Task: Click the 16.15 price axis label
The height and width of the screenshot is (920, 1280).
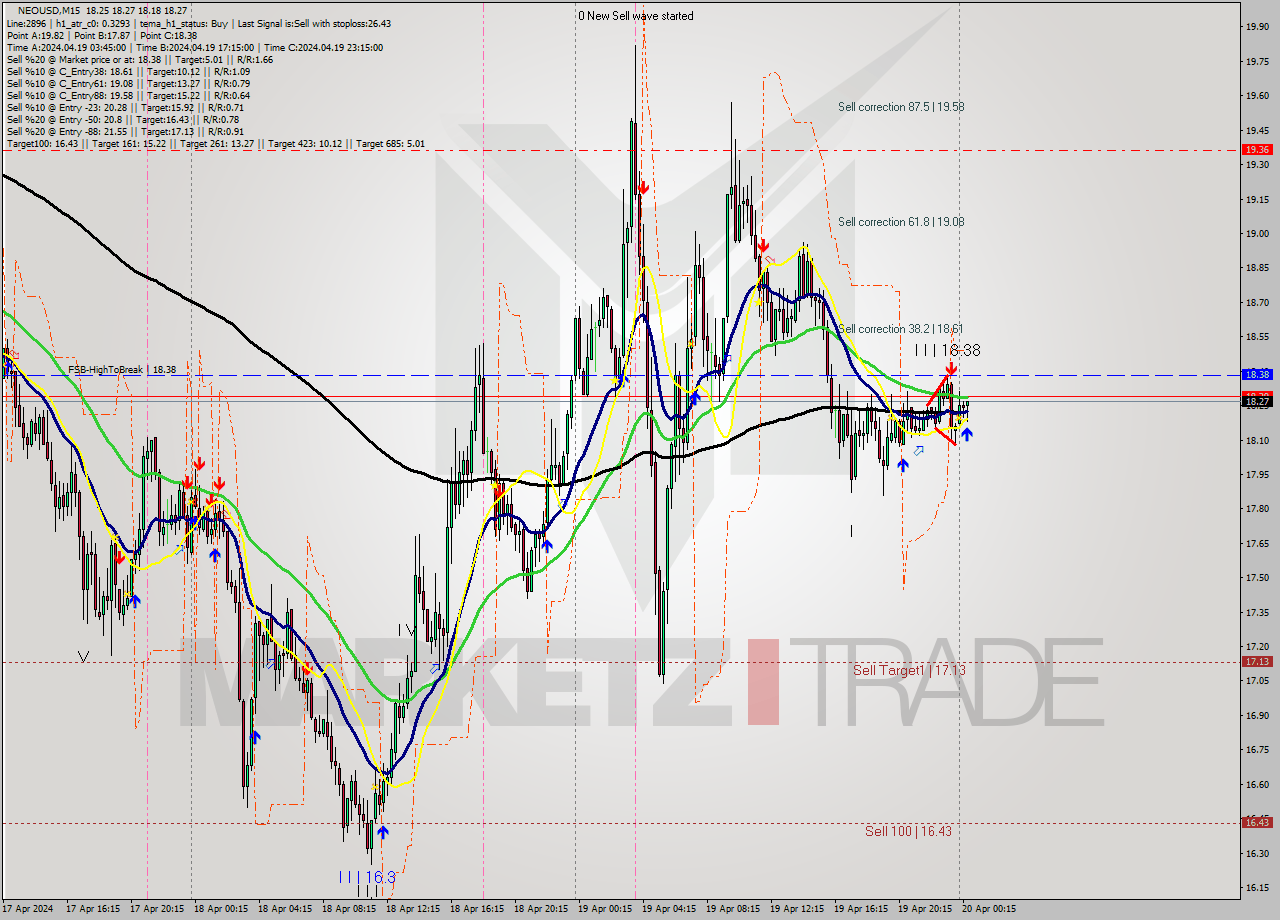Action: click(x=1257, y=888)
